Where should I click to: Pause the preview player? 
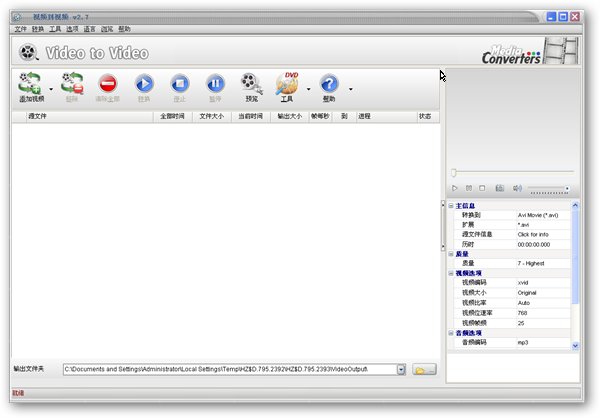click(x=468, y=188)
